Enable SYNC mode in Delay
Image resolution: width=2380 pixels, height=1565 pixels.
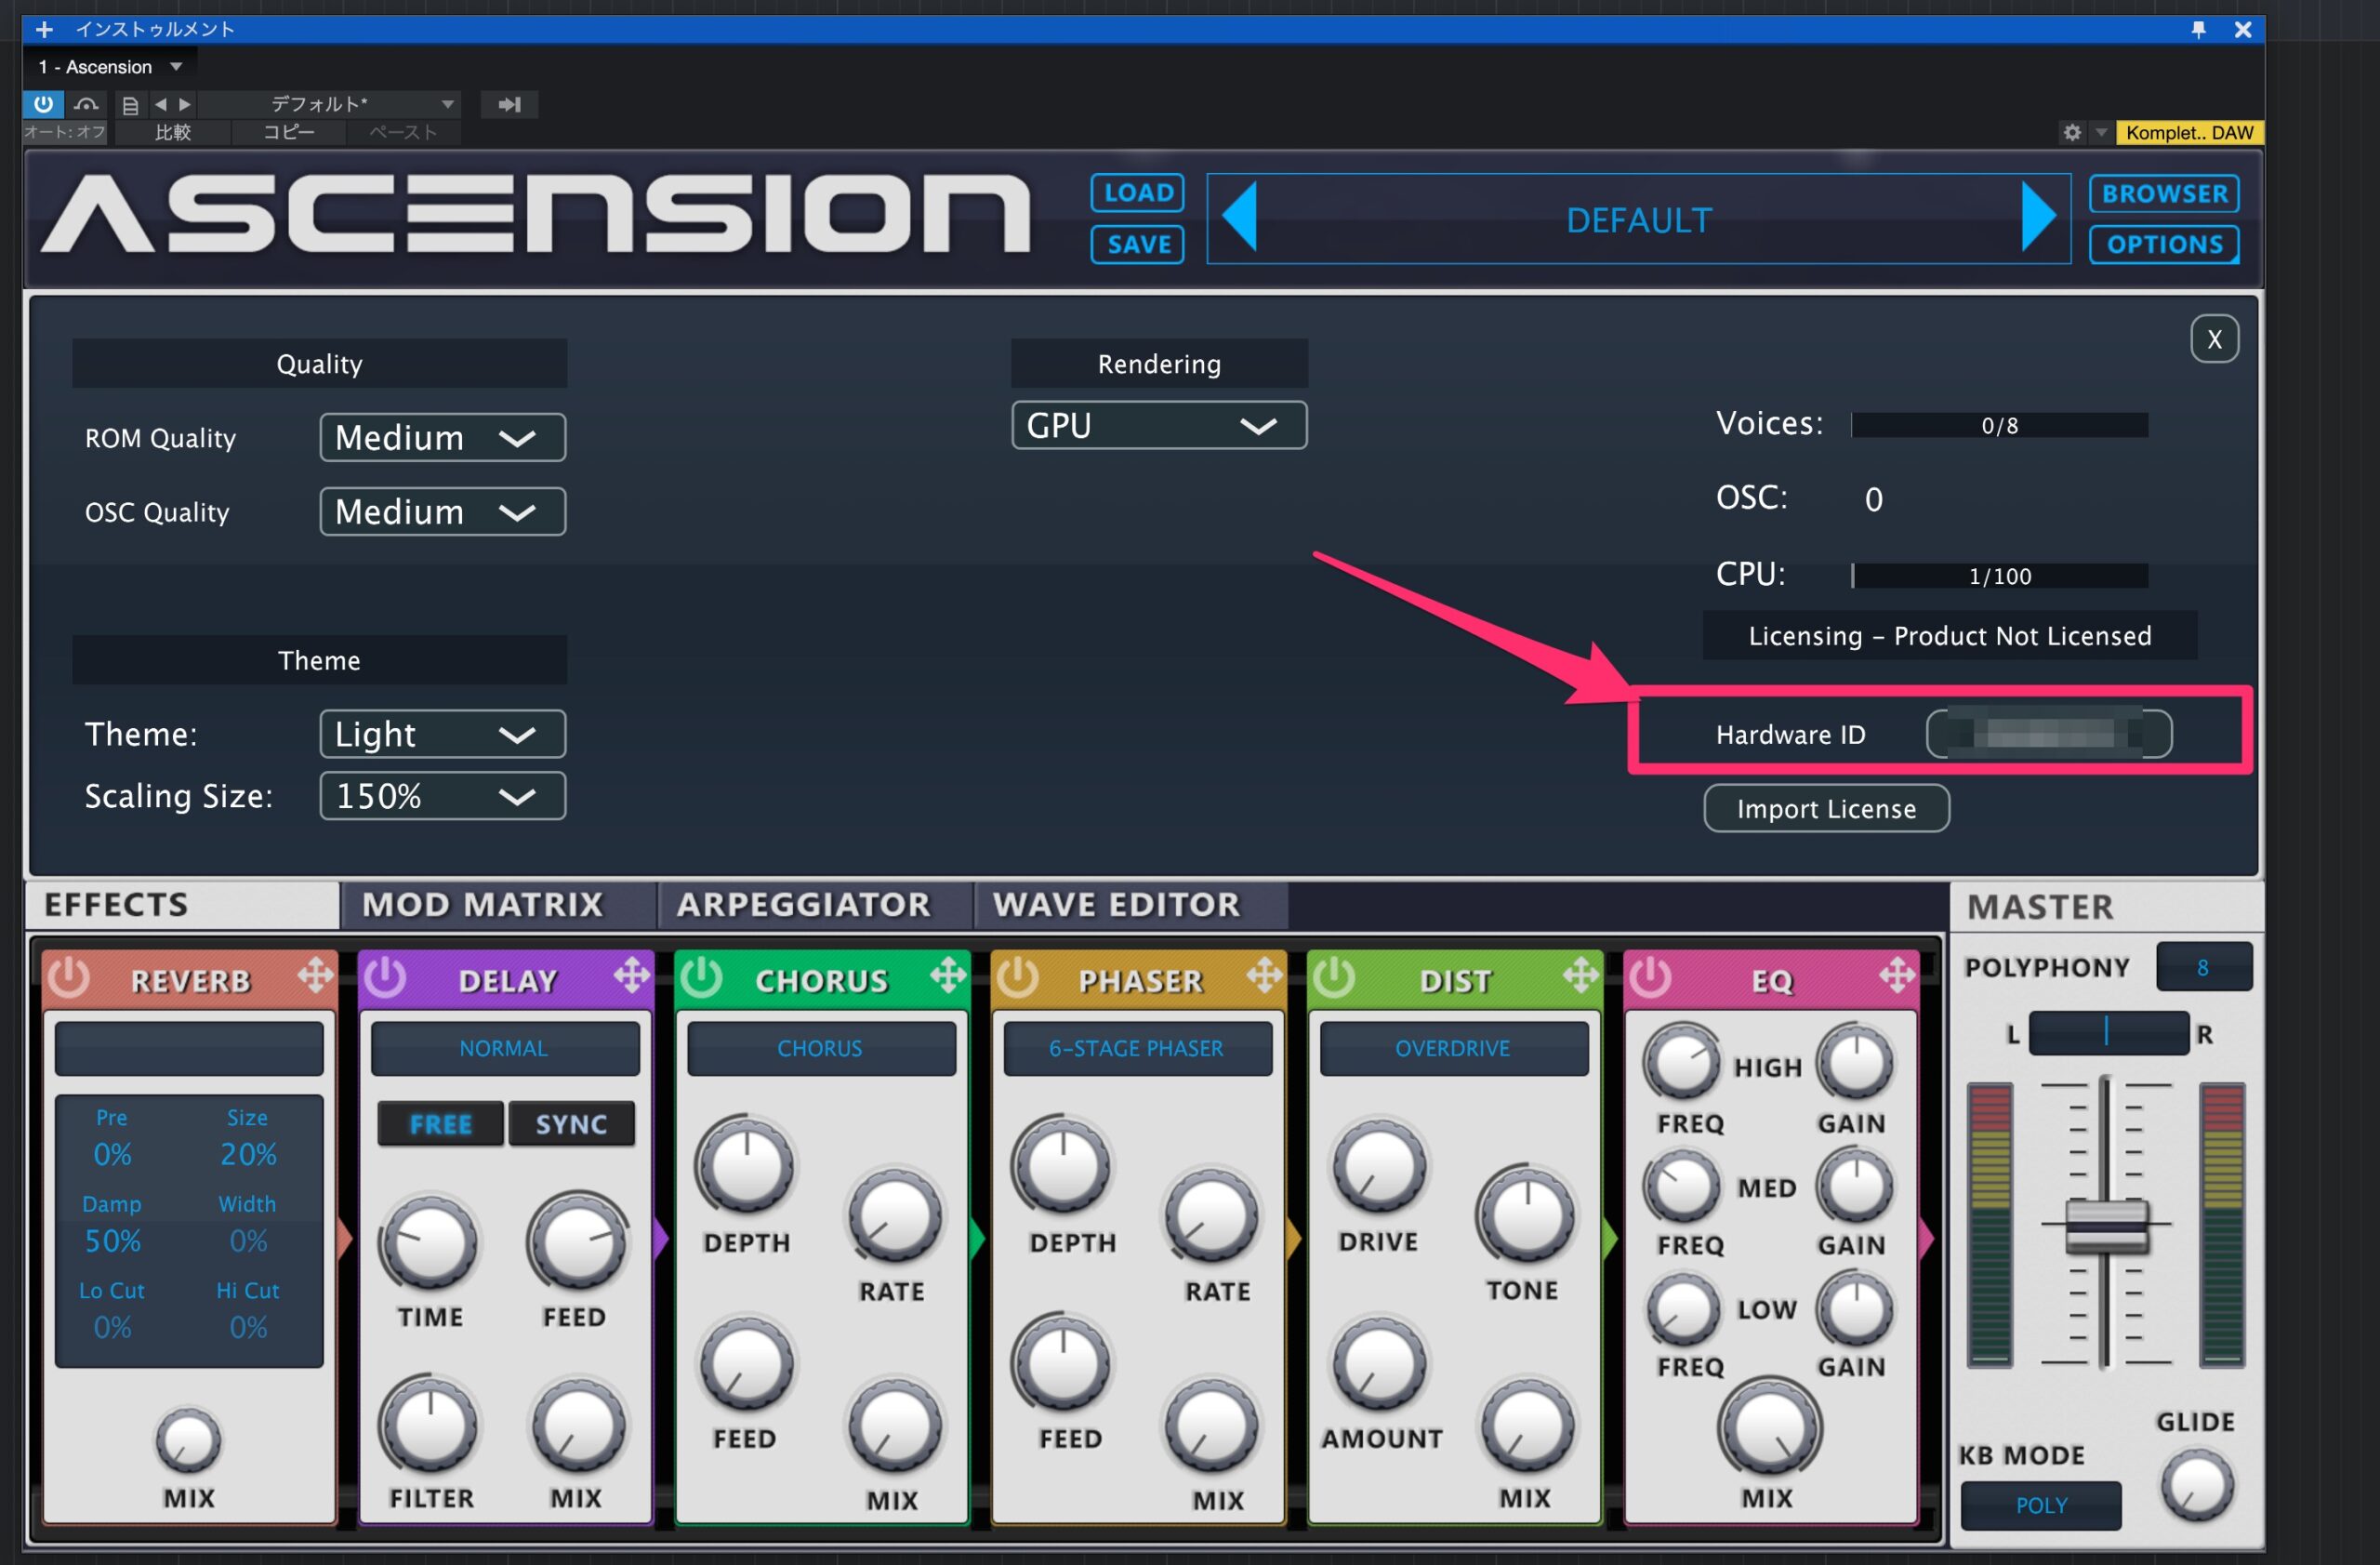pyautogui.click(x=571, y=1124)
